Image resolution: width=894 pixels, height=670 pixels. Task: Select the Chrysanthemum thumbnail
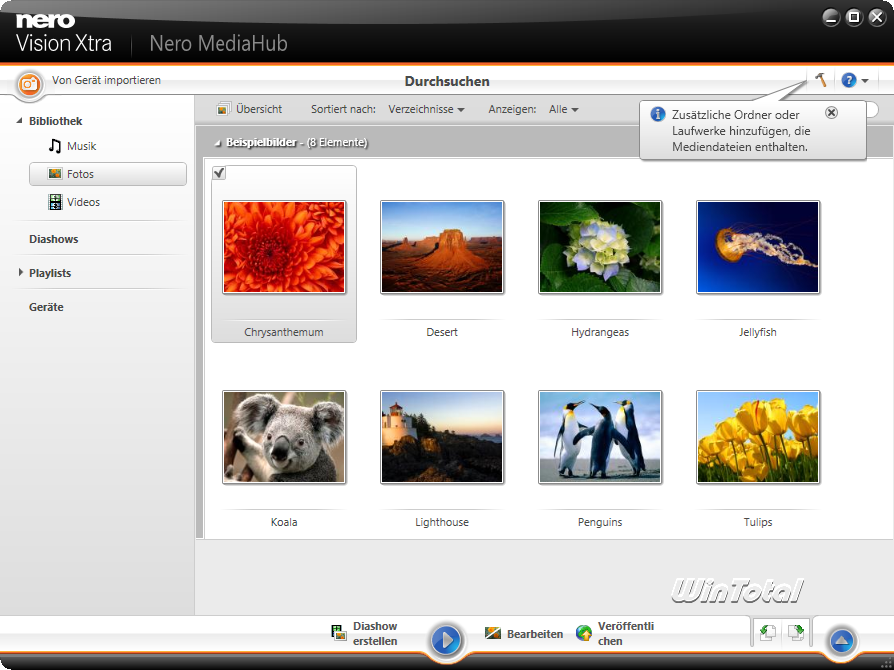pos(284,247)
